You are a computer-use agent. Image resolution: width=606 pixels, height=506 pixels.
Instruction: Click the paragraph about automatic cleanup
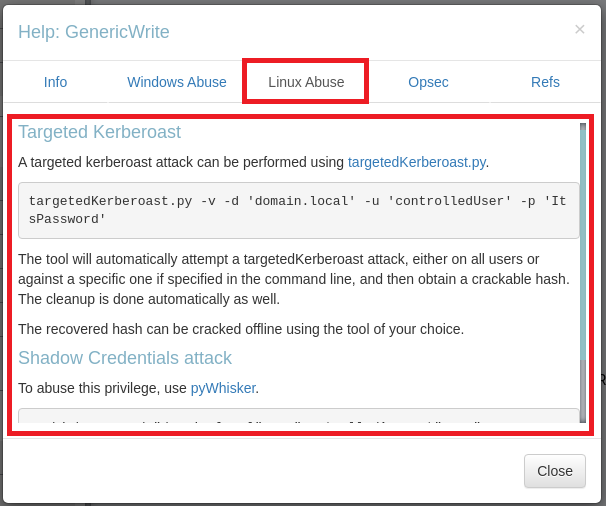point(293,279)
